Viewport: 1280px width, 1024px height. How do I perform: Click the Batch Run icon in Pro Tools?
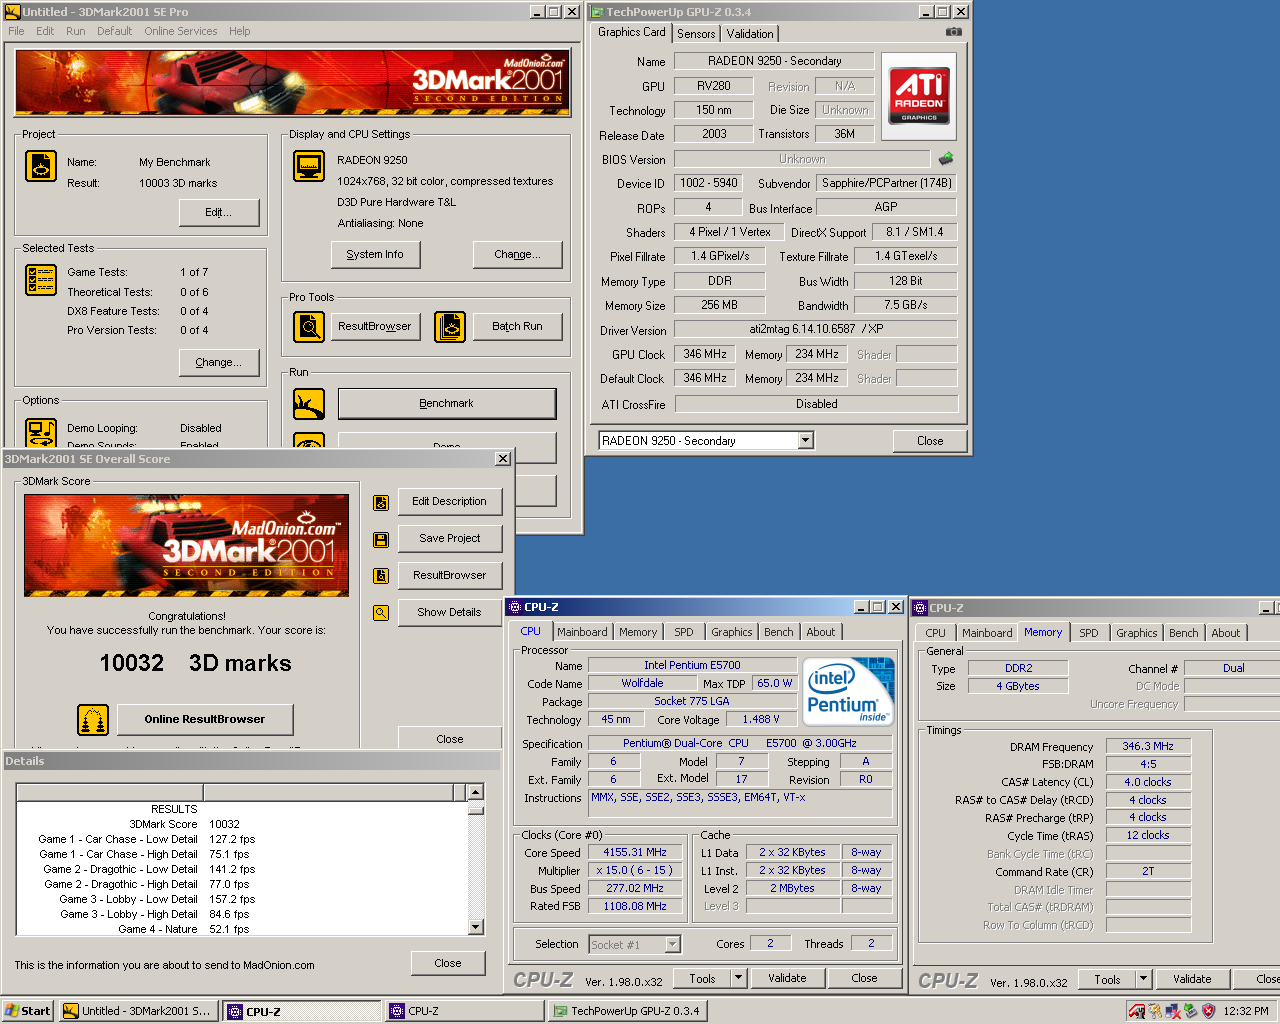click(x=450, y=327)
